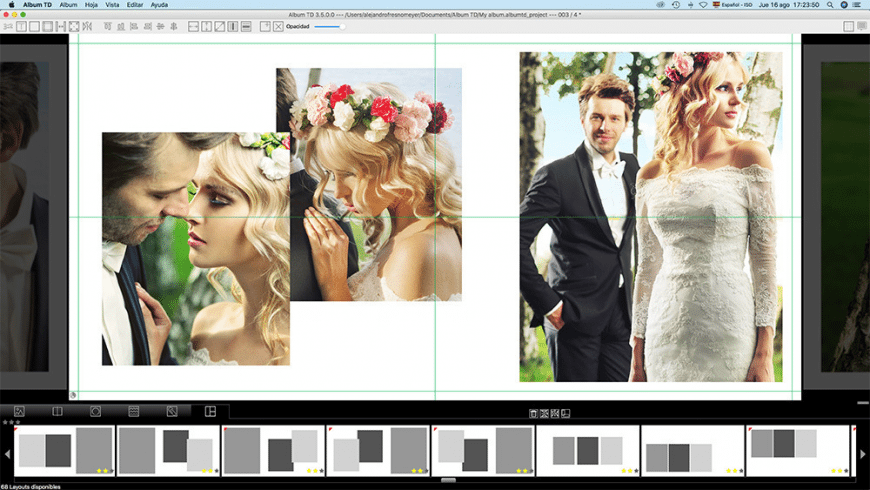Open the Album menu
Screen dimensions: 870x490
pos(68,5)
